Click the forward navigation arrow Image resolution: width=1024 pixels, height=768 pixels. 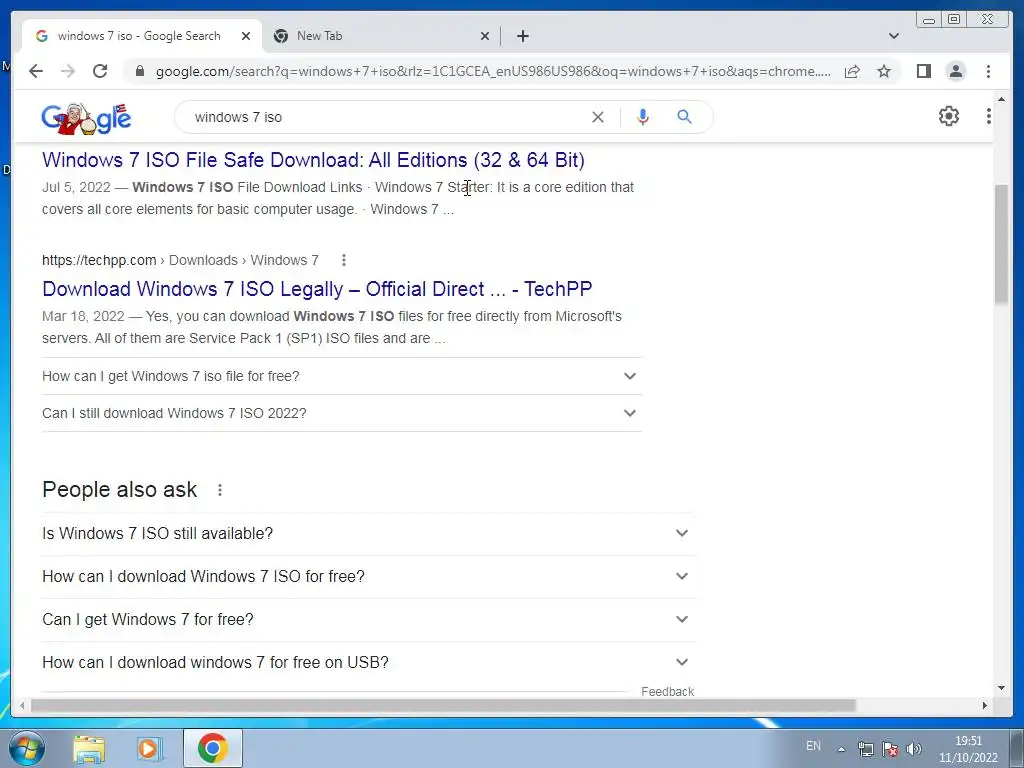[x=68, y=71]
